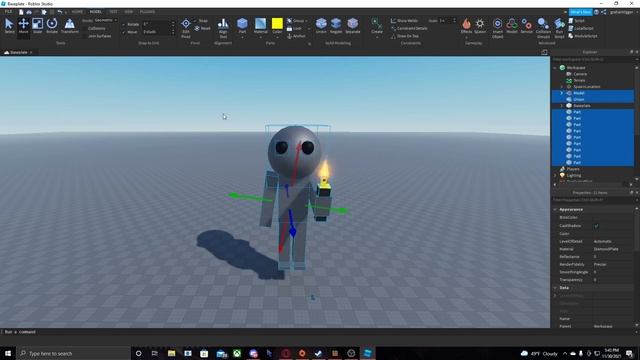Open the FILE menu
The width and height of the screenshot is (640, 360).
(x=8, y=12)
